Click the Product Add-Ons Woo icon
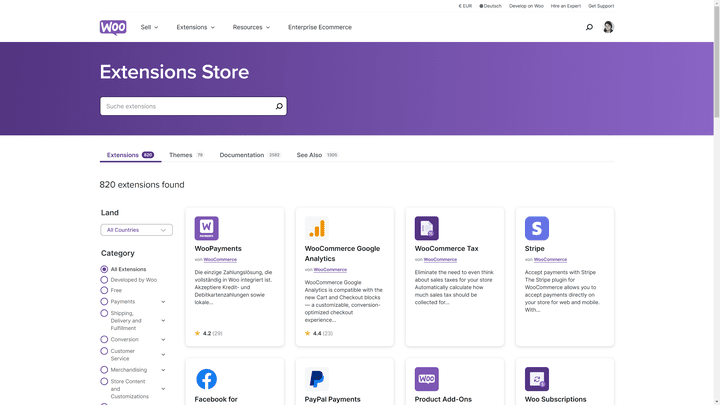This screenshot has width=720, height=405. (427, 379)
